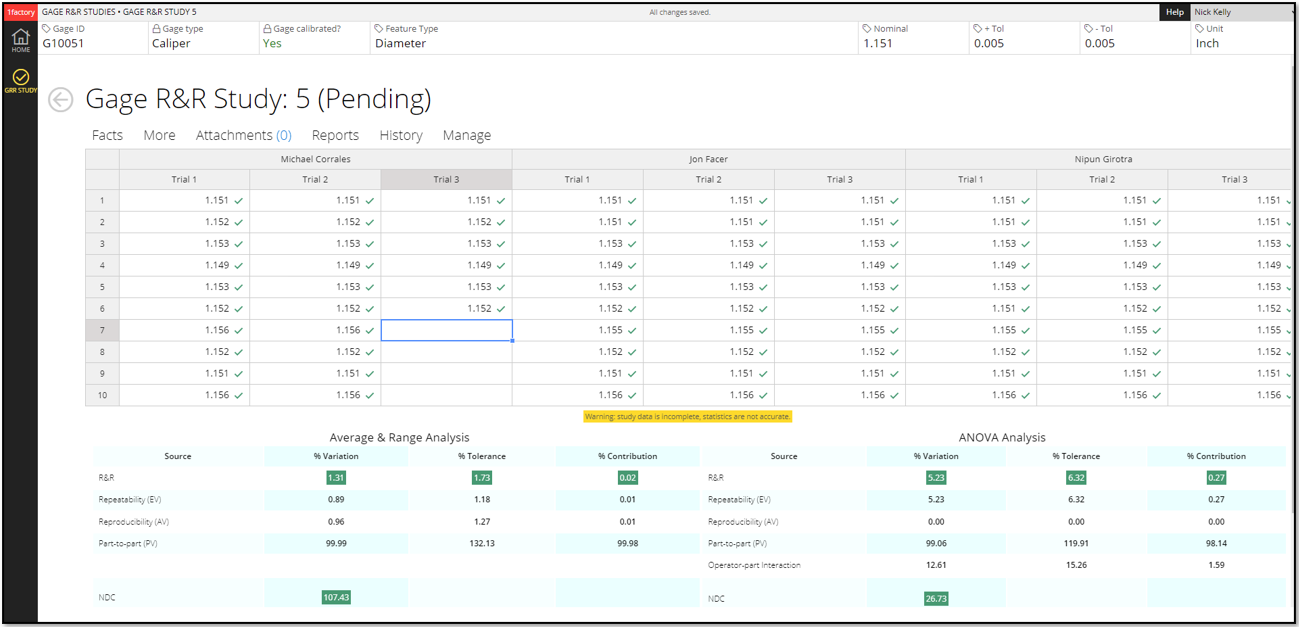This screenshot has width=1299, height=627.
Task: Open the GRR Study sidebar icon
Action: pos(20,81)
